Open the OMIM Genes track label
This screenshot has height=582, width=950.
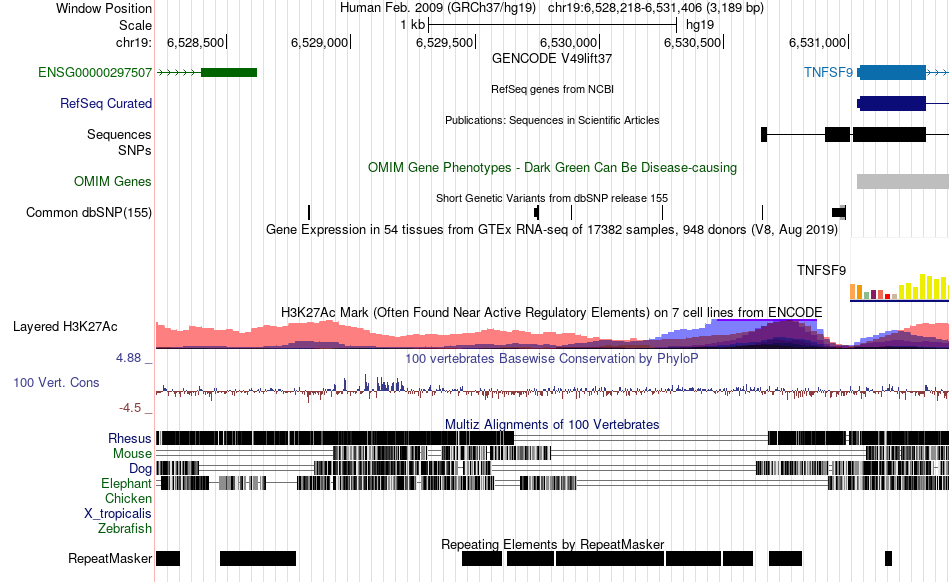tap(113, 182)
